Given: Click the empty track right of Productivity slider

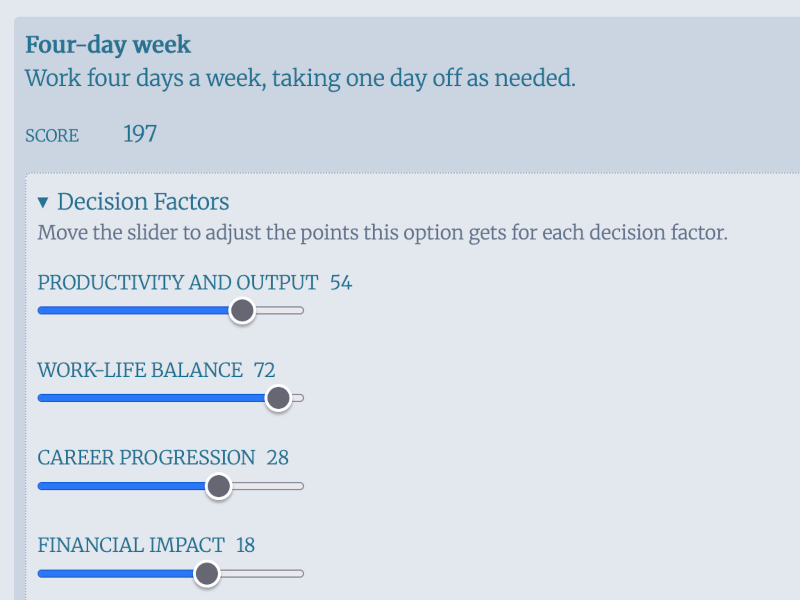Looking at the screenshot, I should (x=280, y=311).
